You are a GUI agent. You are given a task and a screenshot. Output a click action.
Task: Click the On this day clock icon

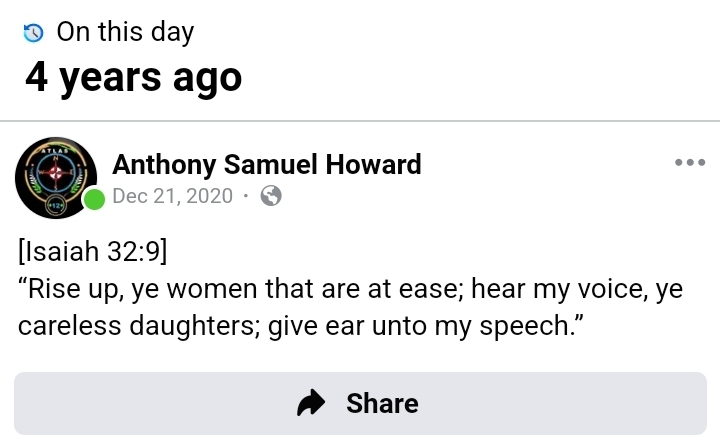(33, 33)
